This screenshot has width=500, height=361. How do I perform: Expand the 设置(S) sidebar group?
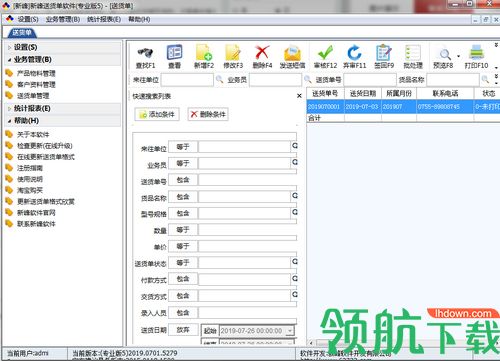[9, 48]
